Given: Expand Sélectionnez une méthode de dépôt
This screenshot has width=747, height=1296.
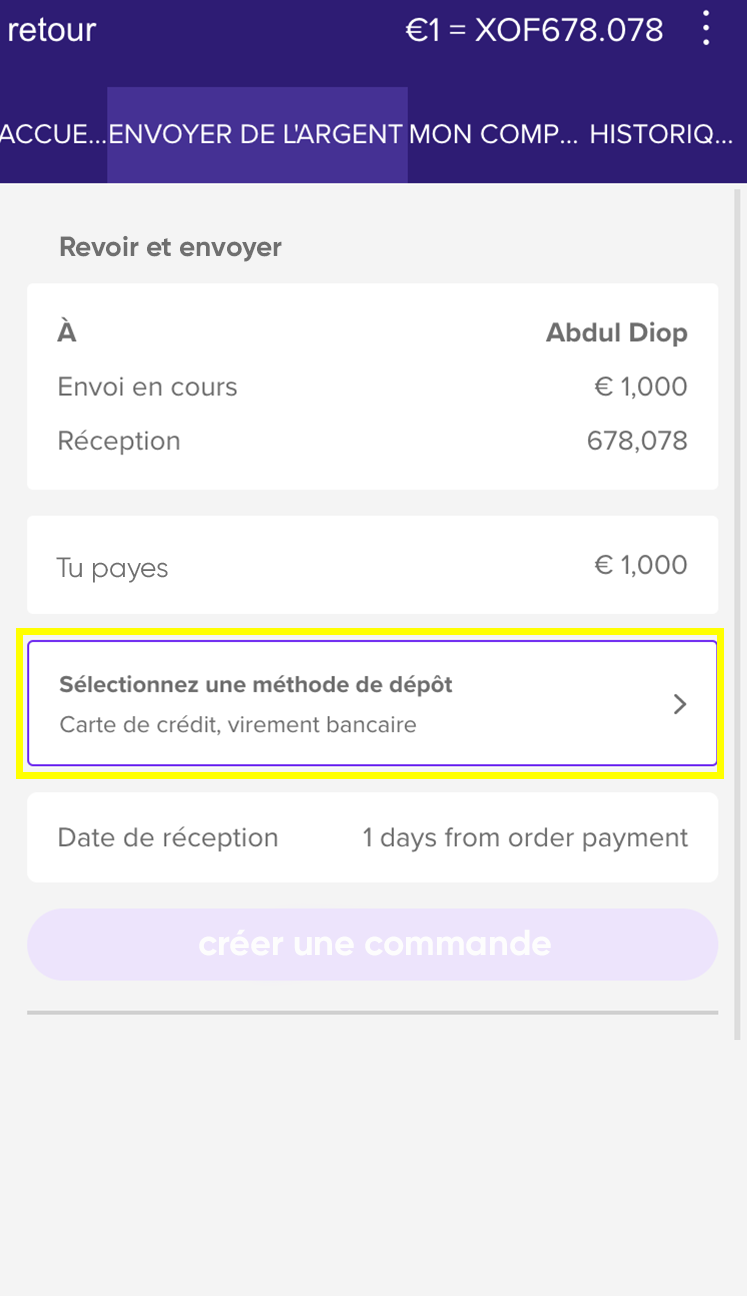Looking at the screenshot, I should [x=256, y=685].
